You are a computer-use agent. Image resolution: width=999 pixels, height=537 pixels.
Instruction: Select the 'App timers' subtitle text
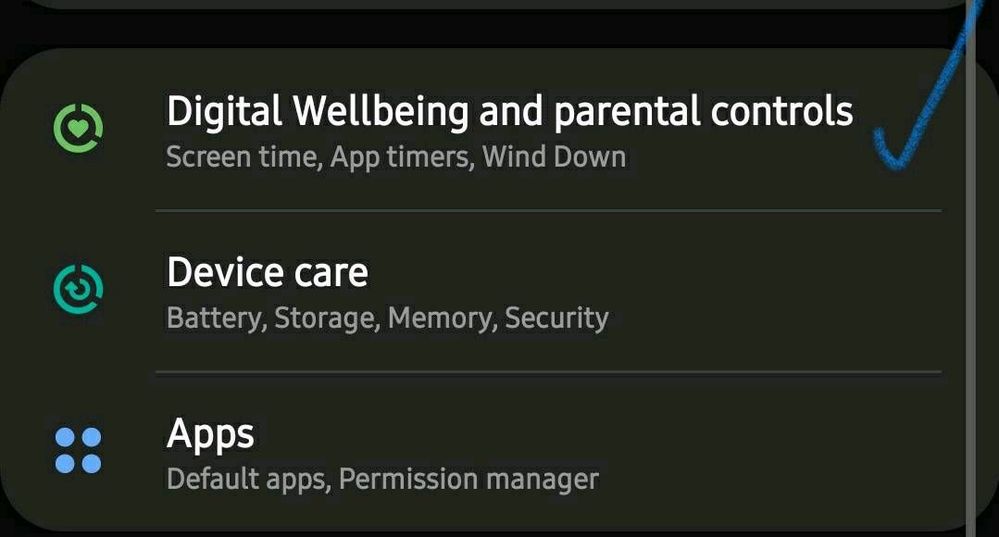pos(403,157)
